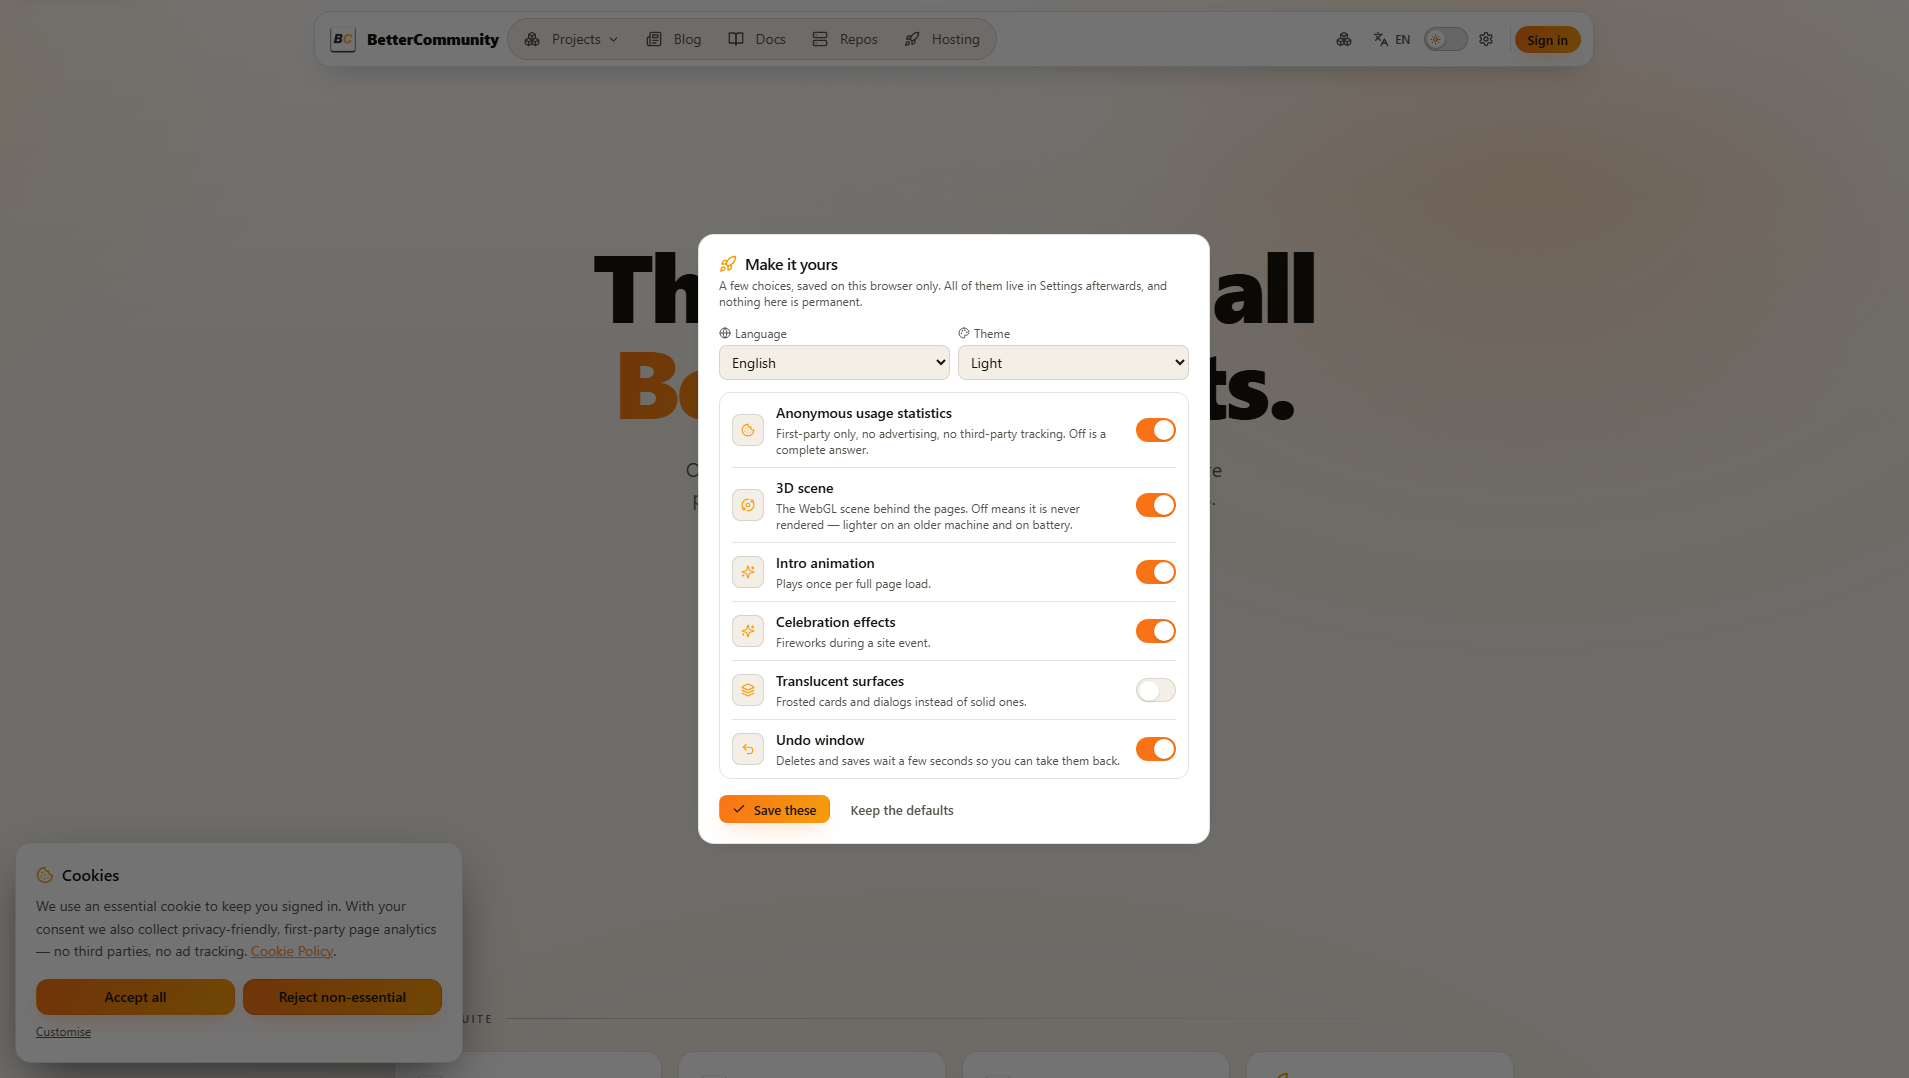Click the Translucent surfaces layers icon

748,690
